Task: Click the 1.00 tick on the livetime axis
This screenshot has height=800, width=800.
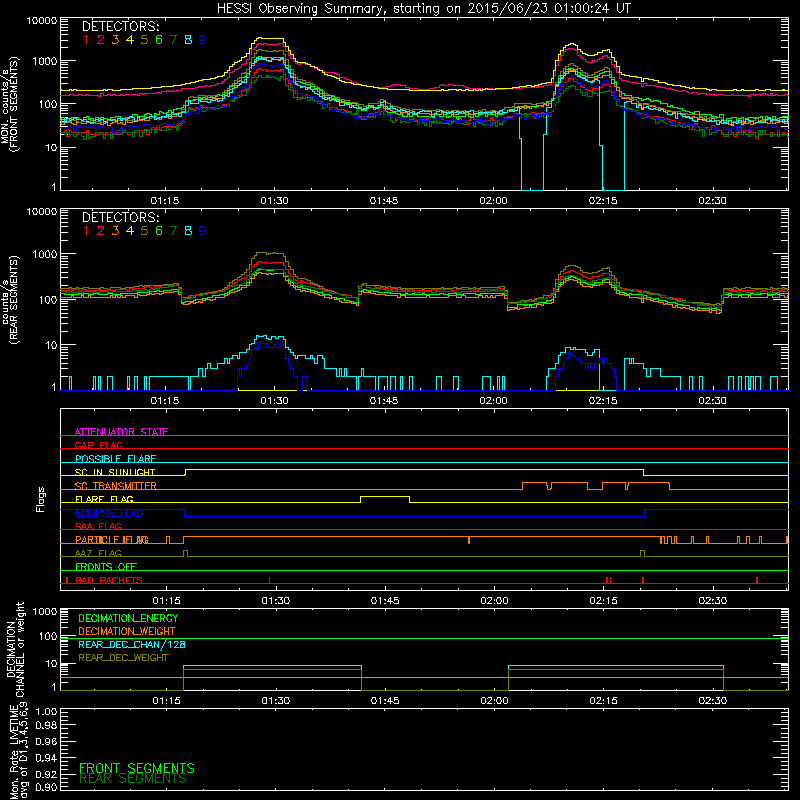Action: [46, 711]
